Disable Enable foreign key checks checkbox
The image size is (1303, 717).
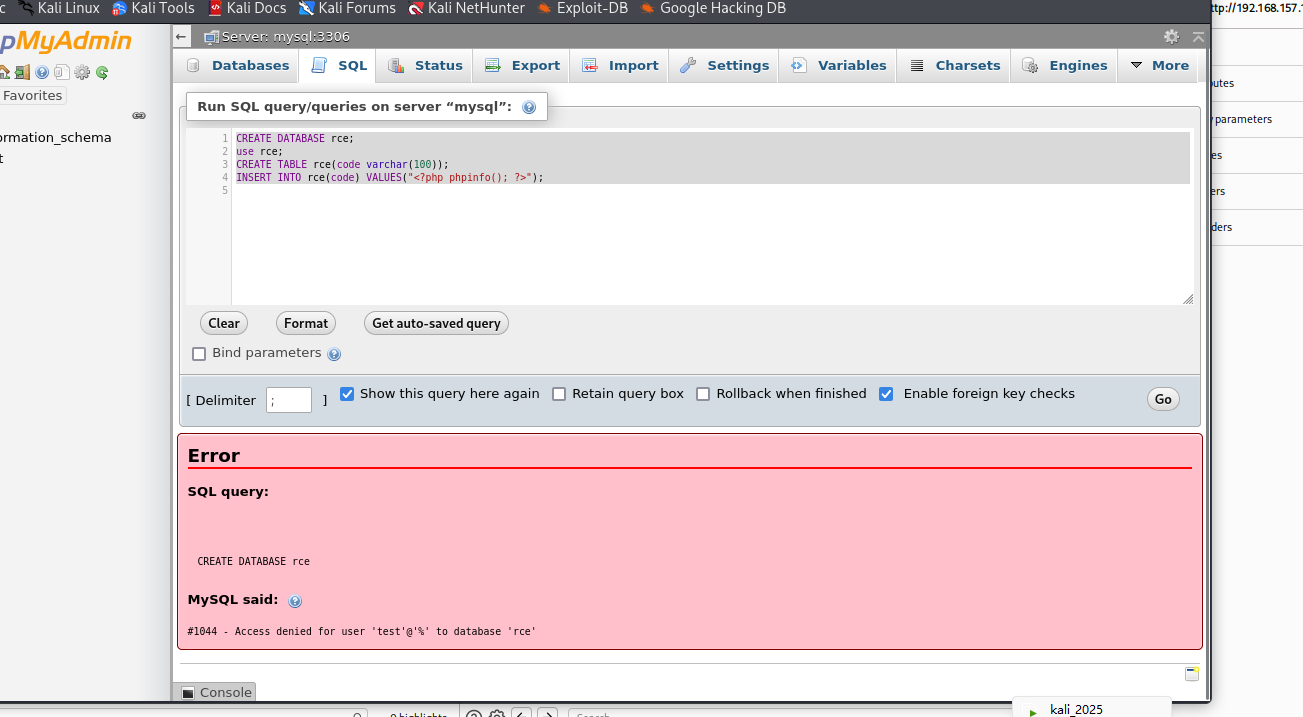(x=886, y=394)
